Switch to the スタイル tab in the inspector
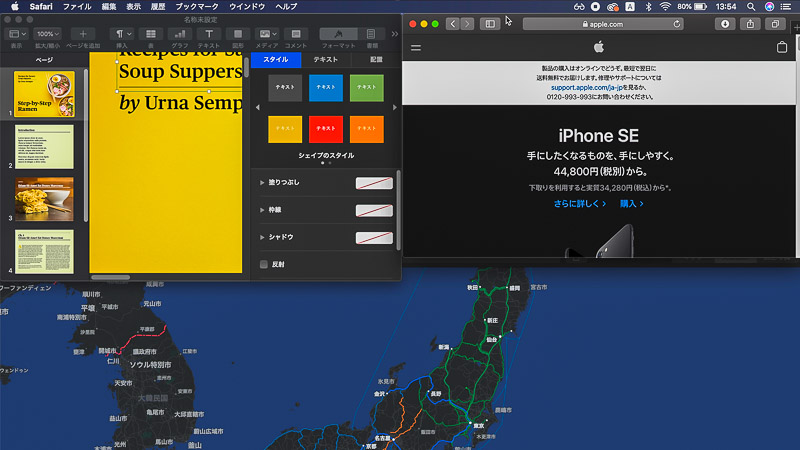This screenshot has height=450, width=800. click(x=276, y=60)
